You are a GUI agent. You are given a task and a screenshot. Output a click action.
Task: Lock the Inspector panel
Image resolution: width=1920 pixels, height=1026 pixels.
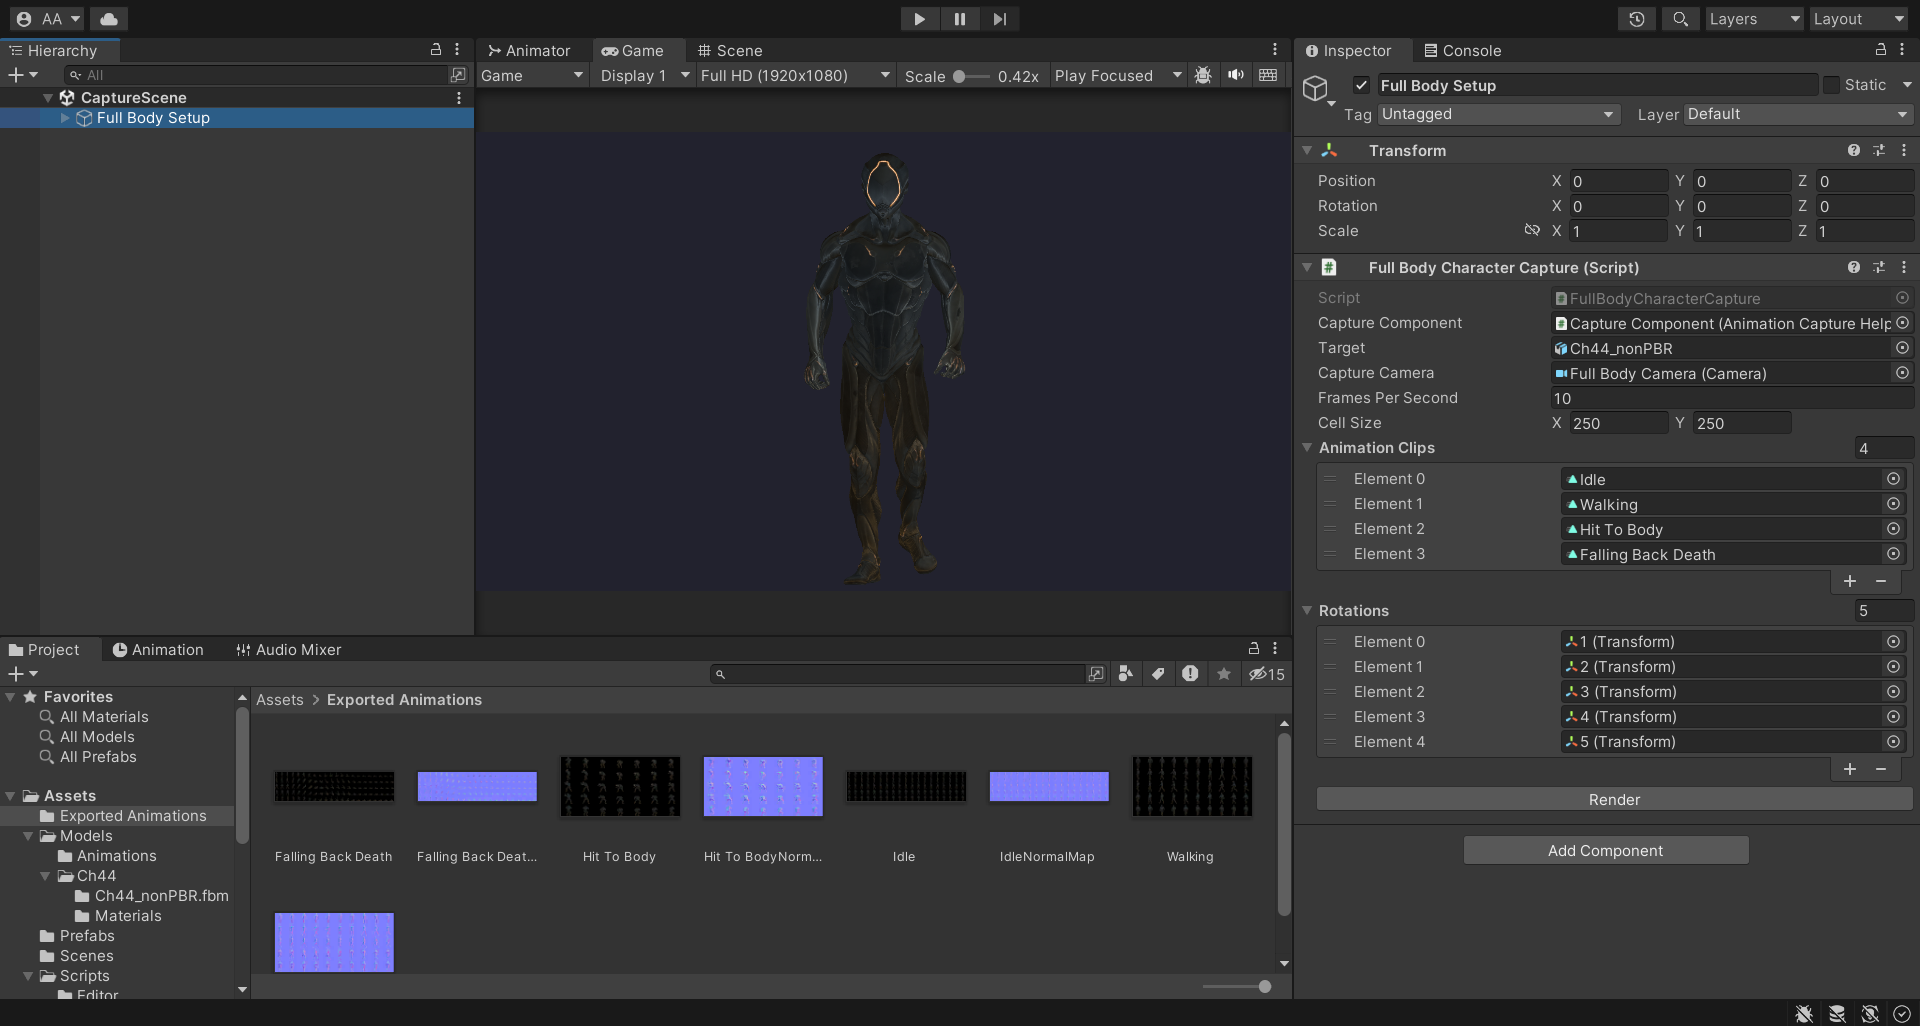click(1880, 49)
